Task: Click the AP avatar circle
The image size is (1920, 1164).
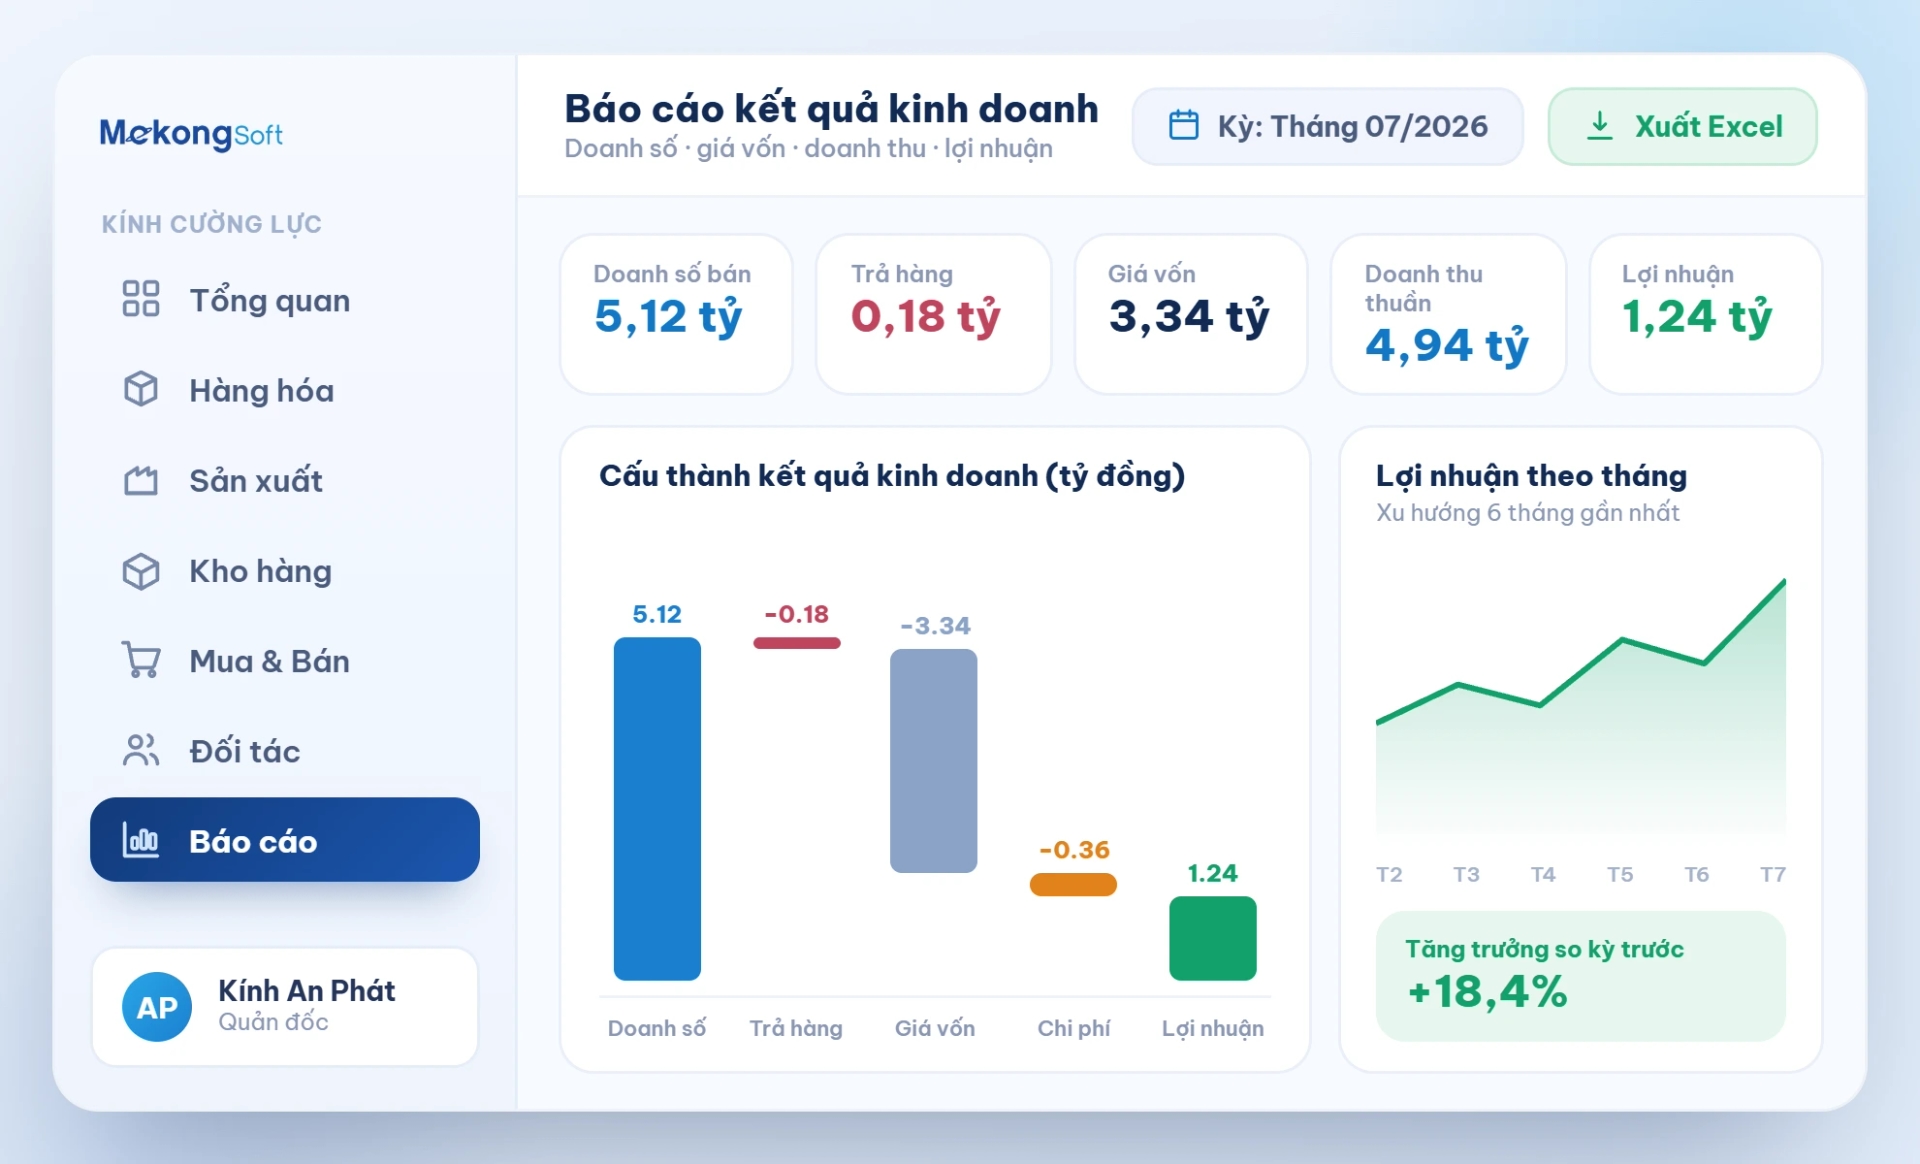Action: 157,1007
